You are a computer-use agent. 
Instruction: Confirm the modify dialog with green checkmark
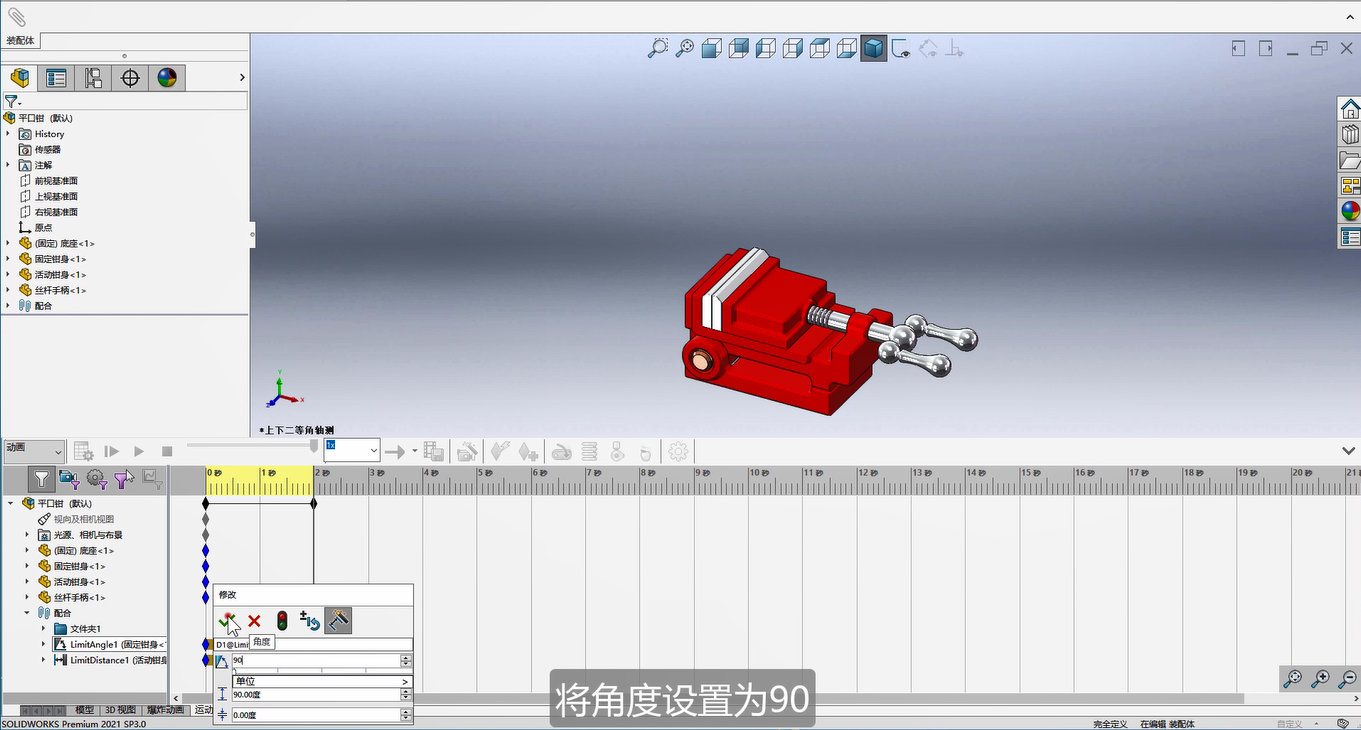coord(227,621)
